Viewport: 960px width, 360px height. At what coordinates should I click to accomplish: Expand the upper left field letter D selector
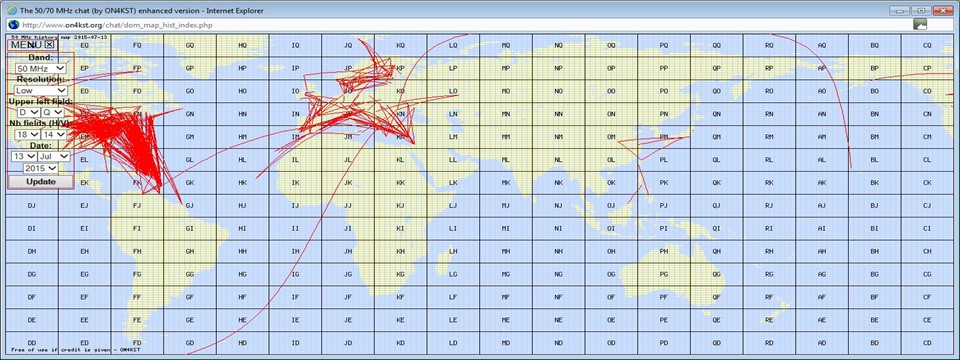(29, 113)
